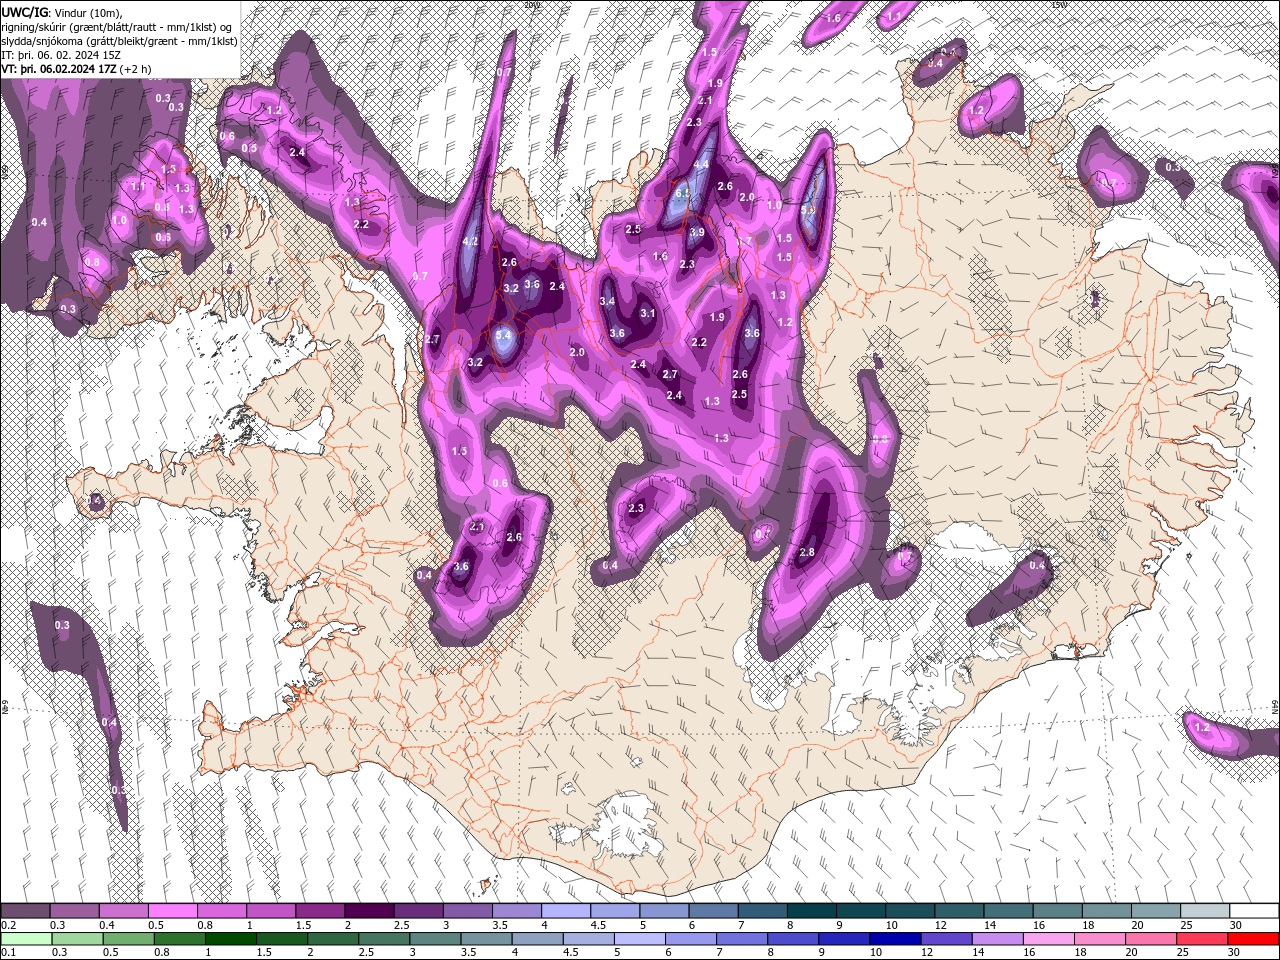The height and width of the screenshot is (960, 1280).
Task: Pick the lavender upper swatch between 4 and 4.5
Action: coord(565,911)
